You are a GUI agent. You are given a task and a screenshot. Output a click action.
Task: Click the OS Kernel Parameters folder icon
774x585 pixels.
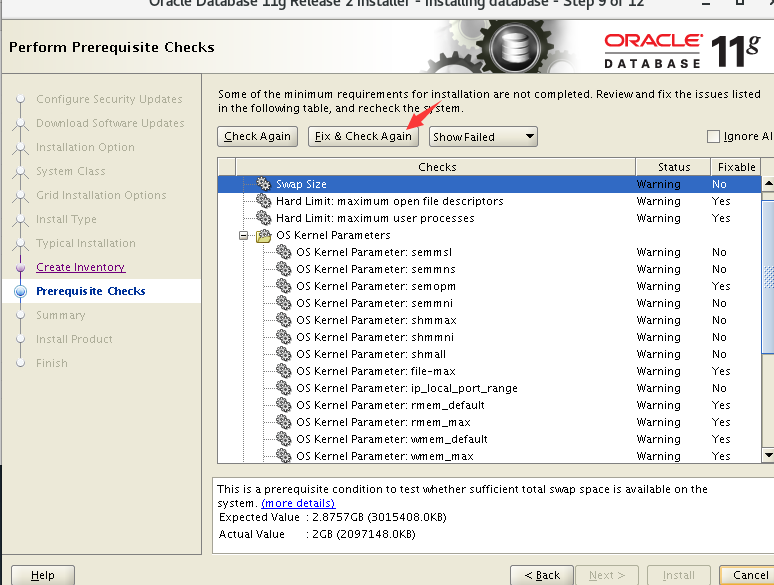point(264,235)
